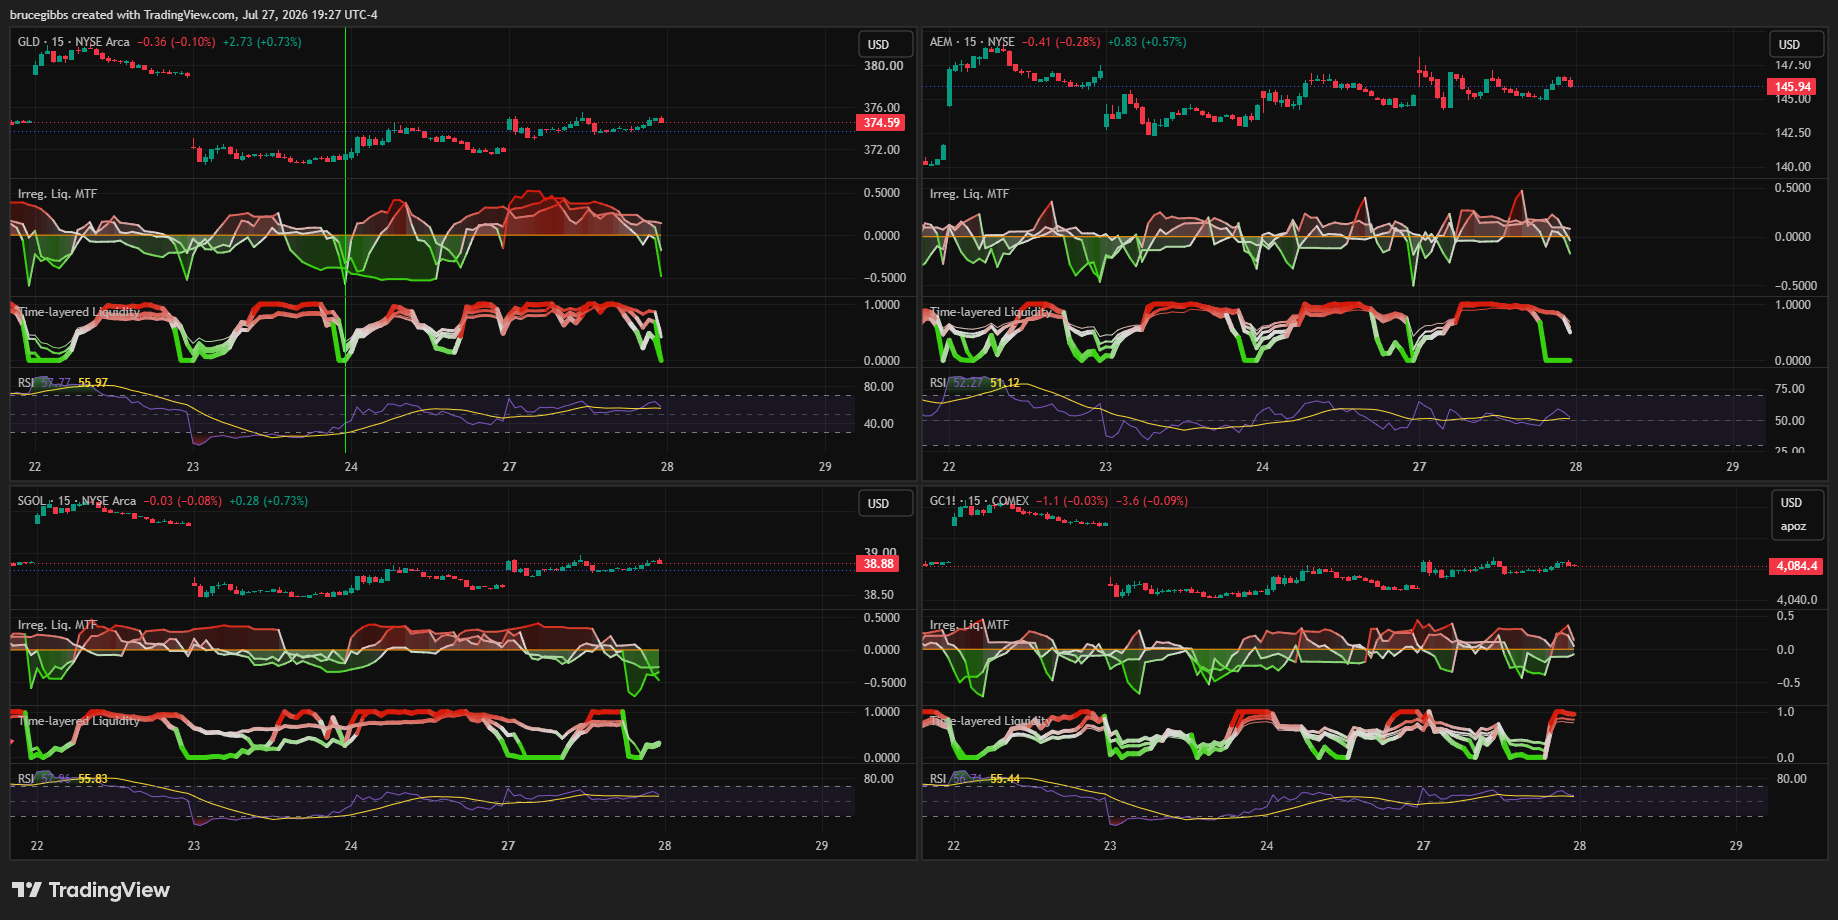1838x920 pixels.
Task: Open the USD currency selector on GLD chart
Action: [x=886, y=45]
